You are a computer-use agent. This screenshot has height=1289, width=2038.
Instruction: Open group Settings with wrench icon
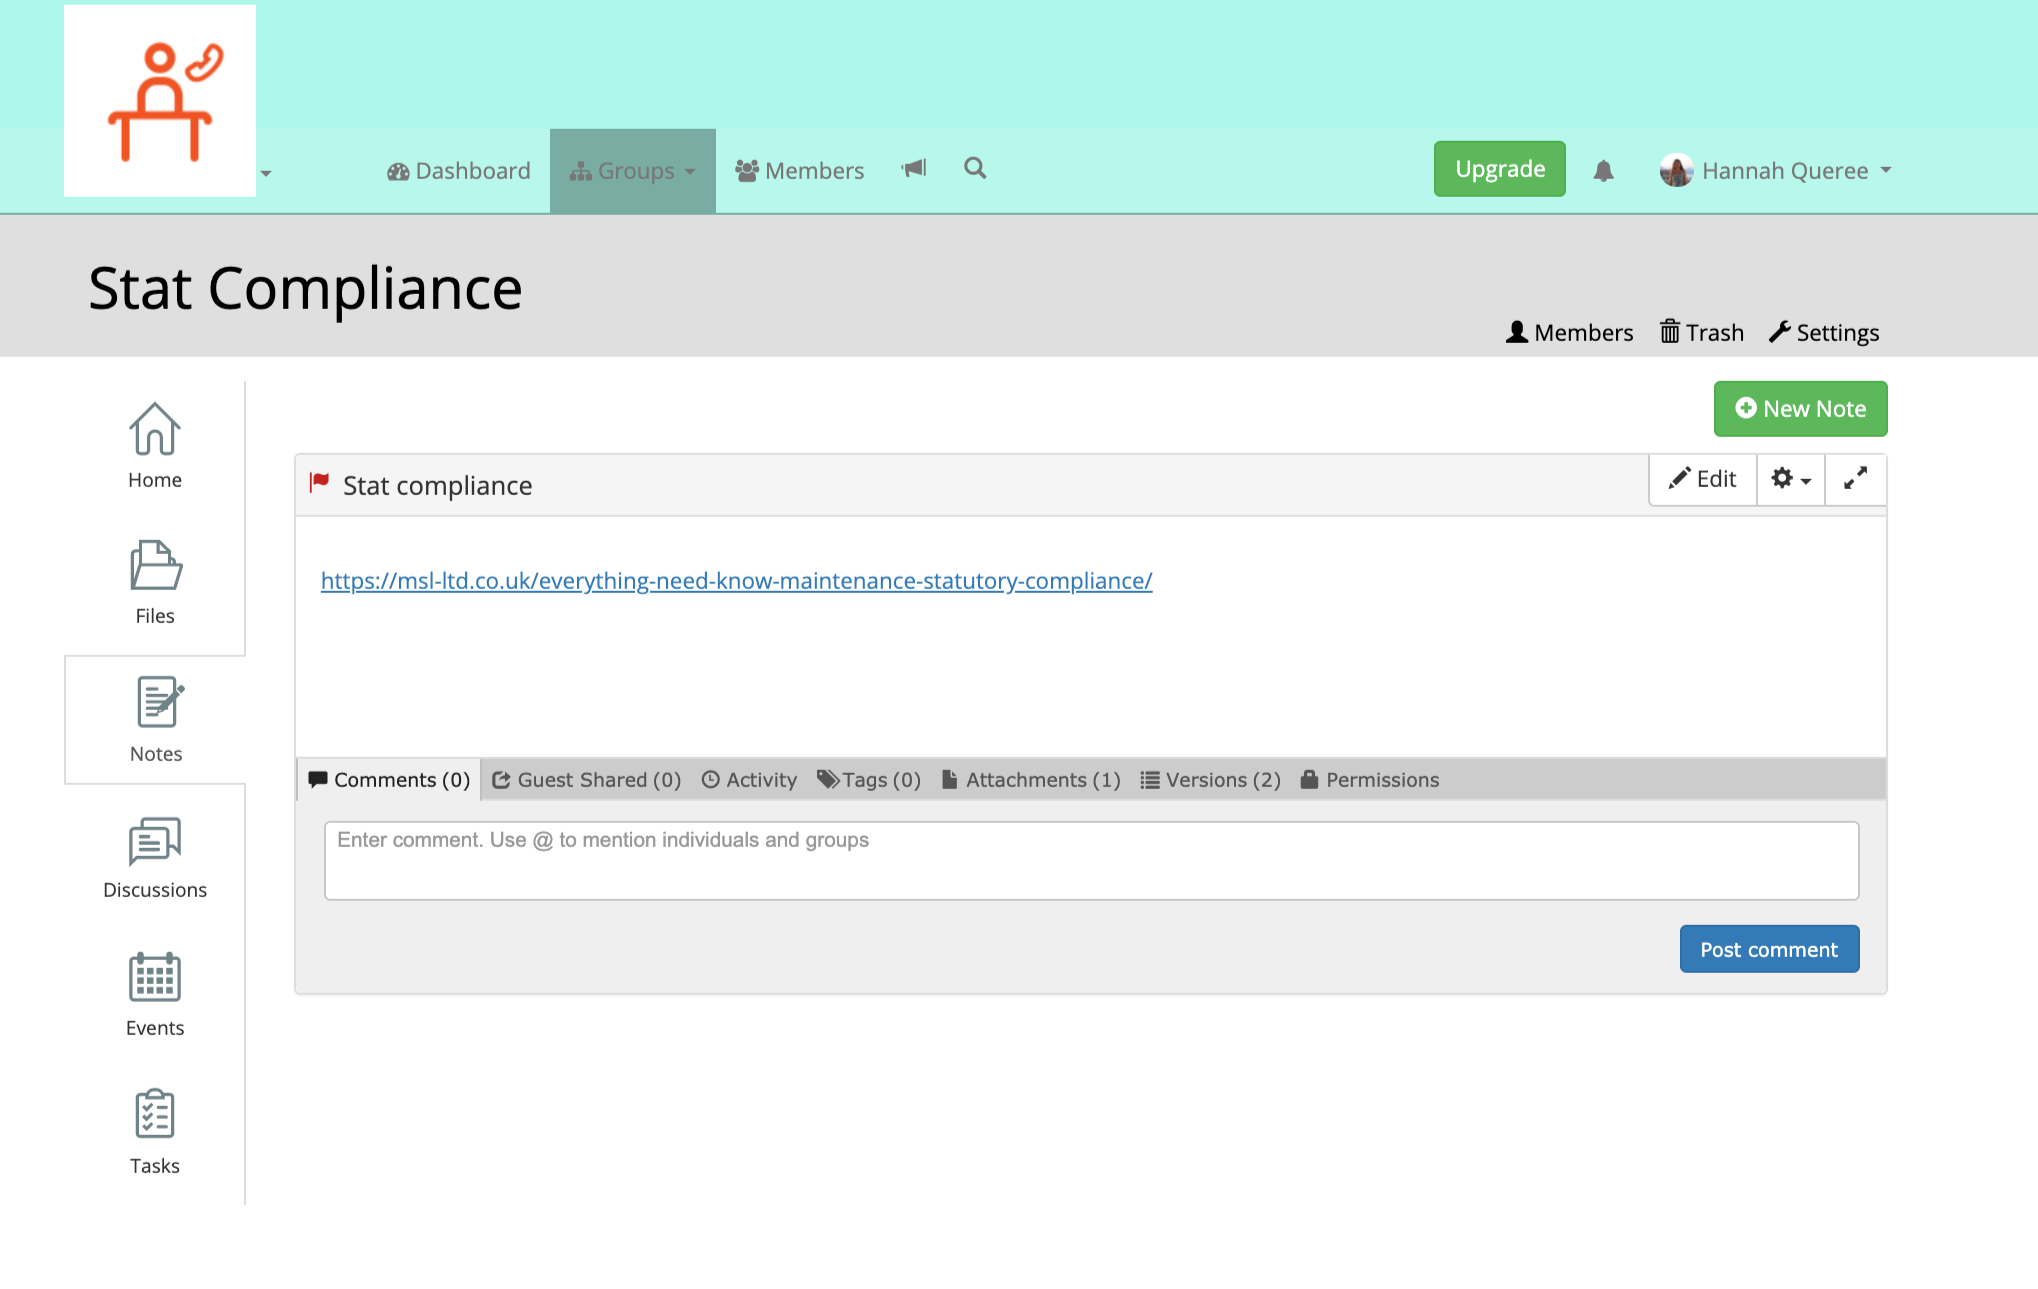[1824, 333]
